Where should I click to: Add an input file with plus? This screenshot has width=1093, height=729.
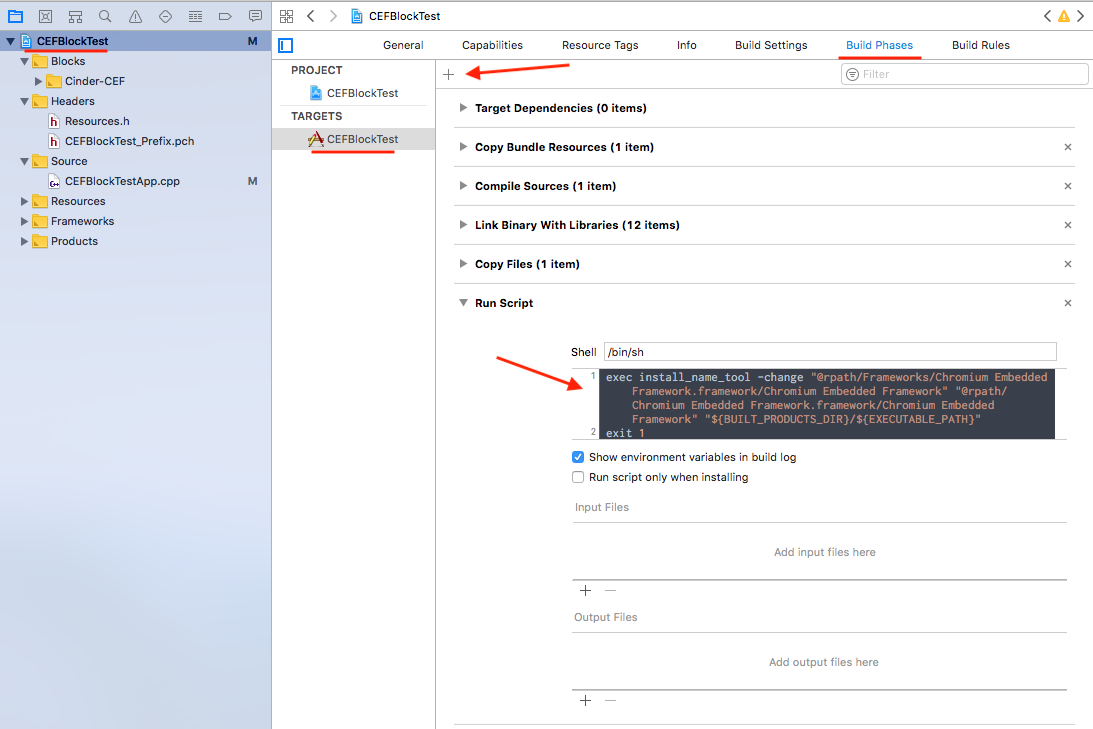586,590
